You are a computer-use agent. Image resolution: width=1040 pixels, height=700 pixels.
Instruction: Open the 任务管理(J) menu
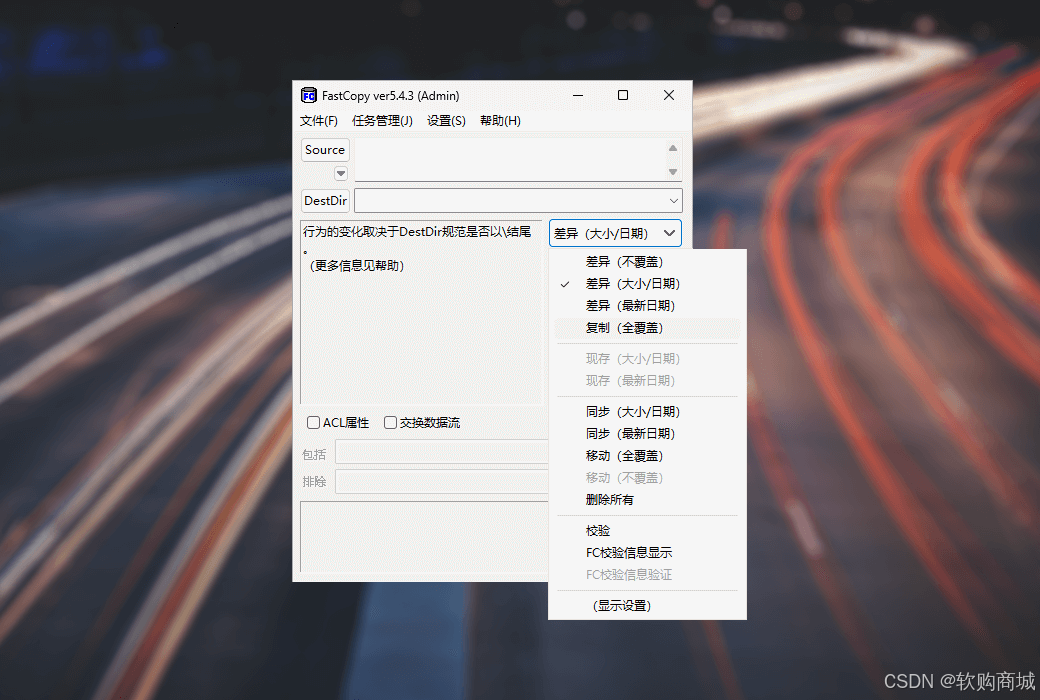(x=382, y=120)
